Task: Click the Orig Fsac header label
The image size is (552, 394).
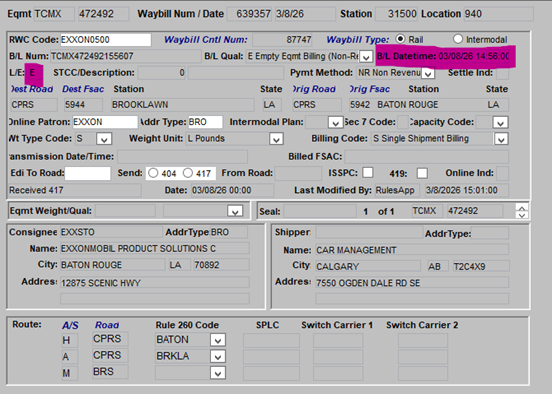Action: 369,89
